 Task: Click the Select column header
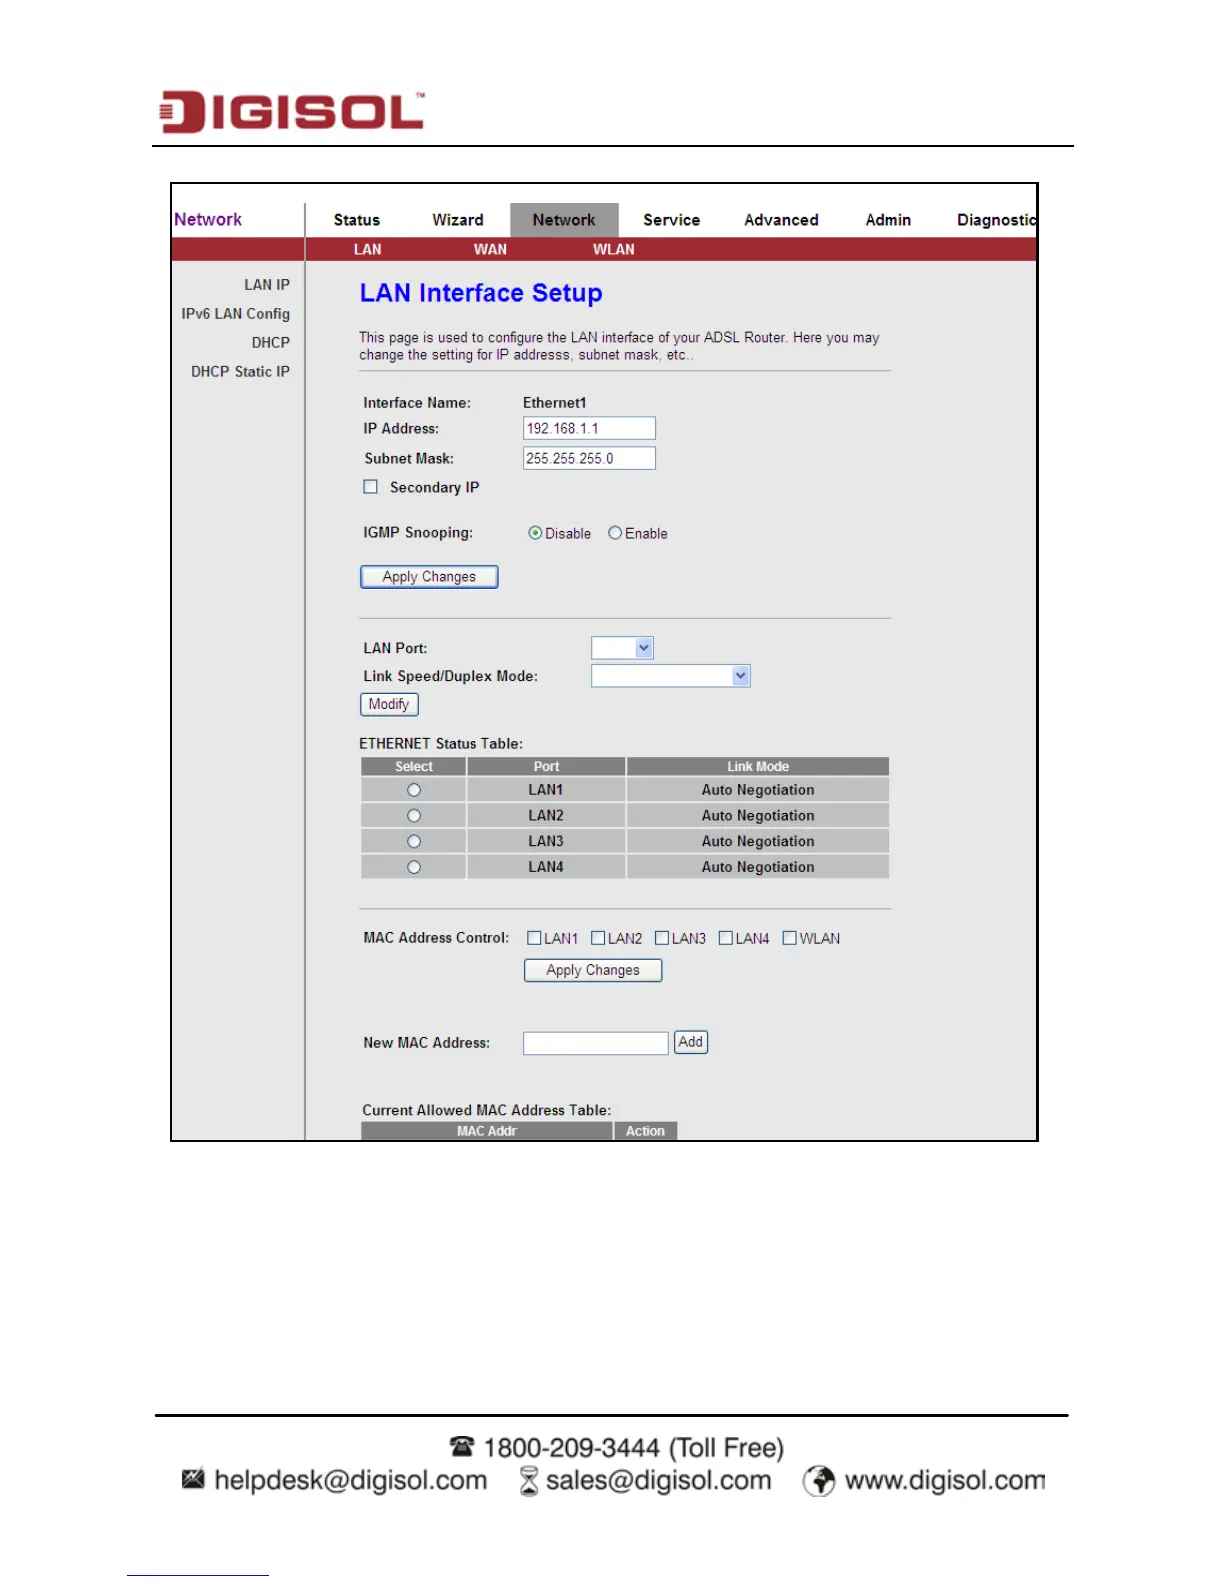[414, 767]
